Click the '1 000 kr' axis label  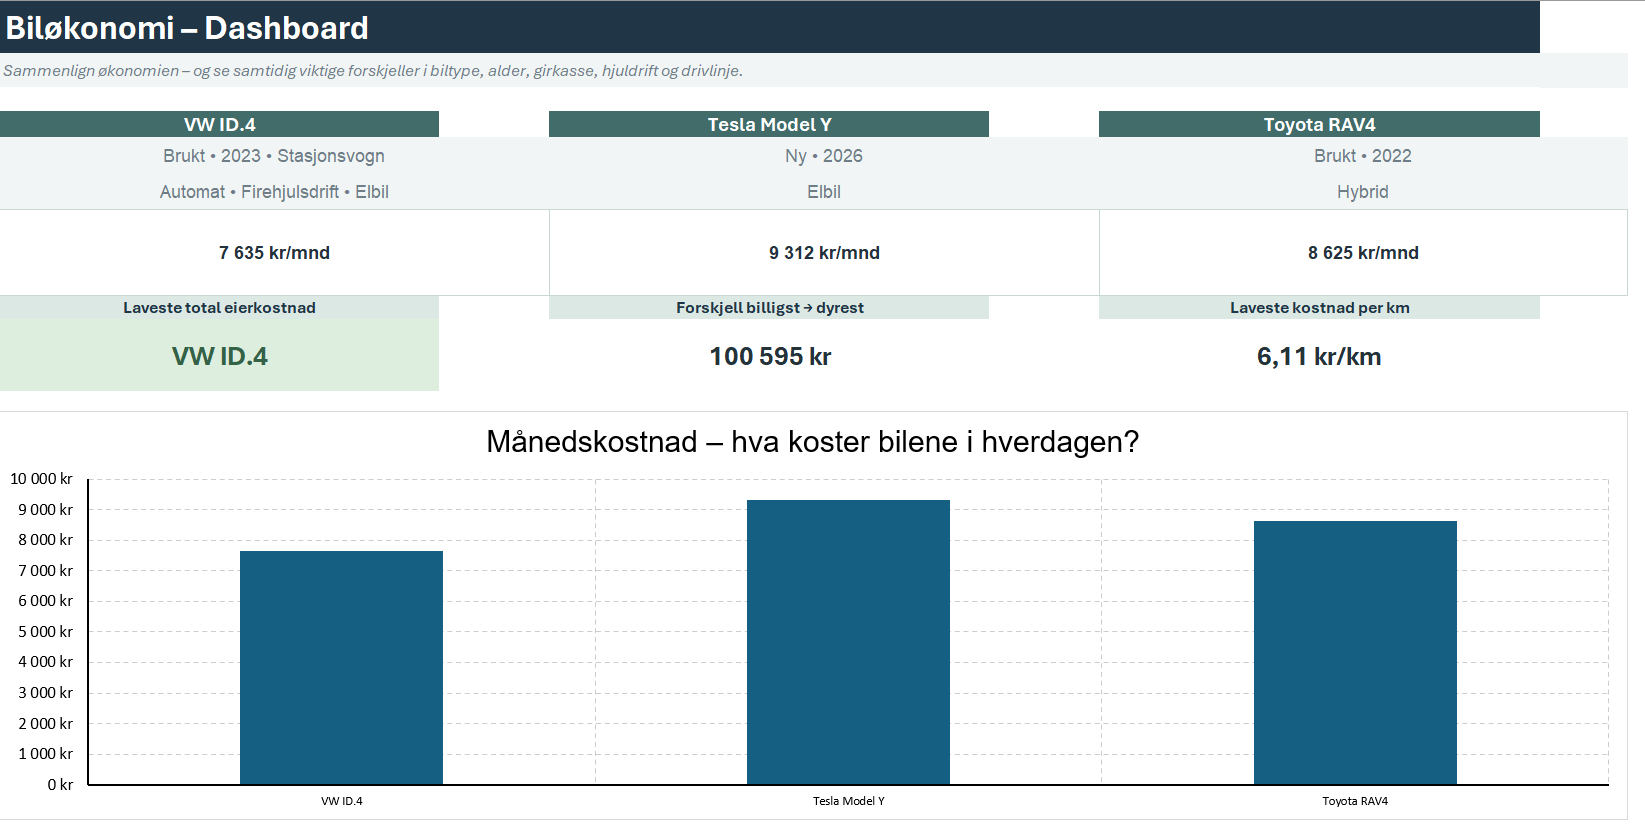pyautogui.click(x=46, y=754)
